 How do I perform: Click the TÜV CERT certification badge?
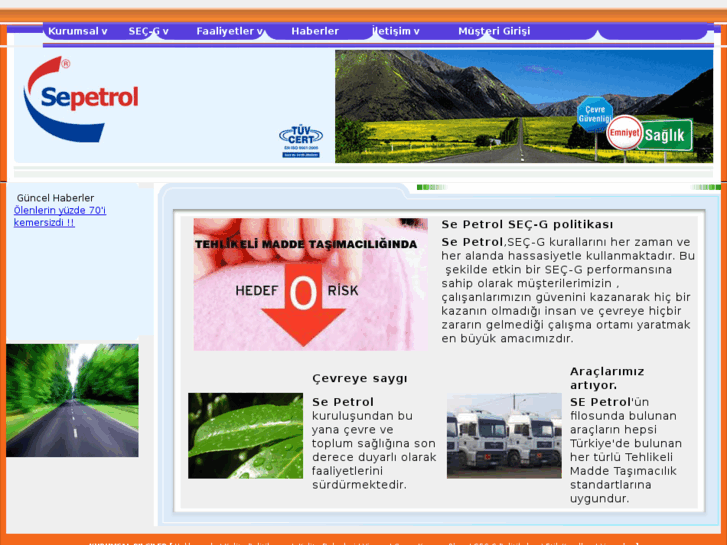click(301, 141)
